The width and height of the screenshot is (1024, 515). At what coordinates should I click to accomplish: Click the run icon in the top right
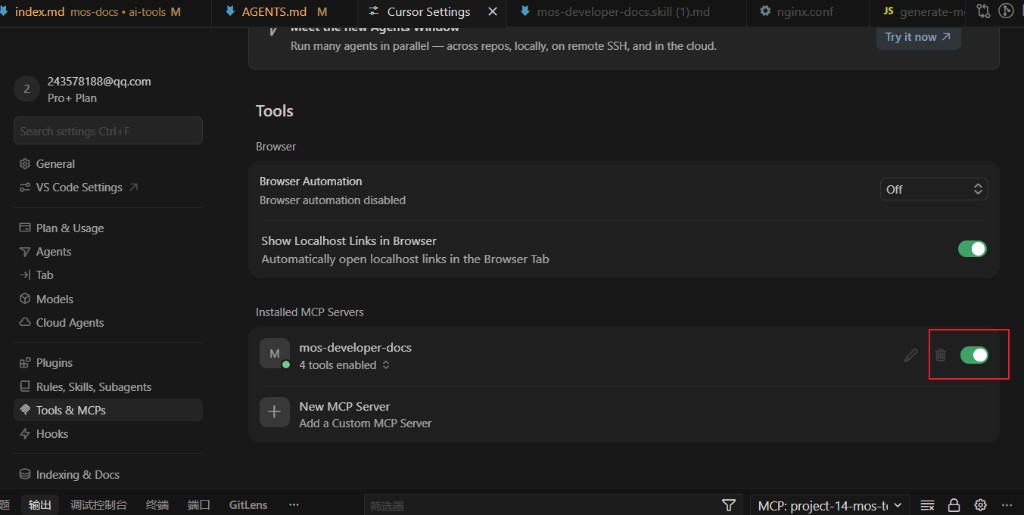[1006, 11]
